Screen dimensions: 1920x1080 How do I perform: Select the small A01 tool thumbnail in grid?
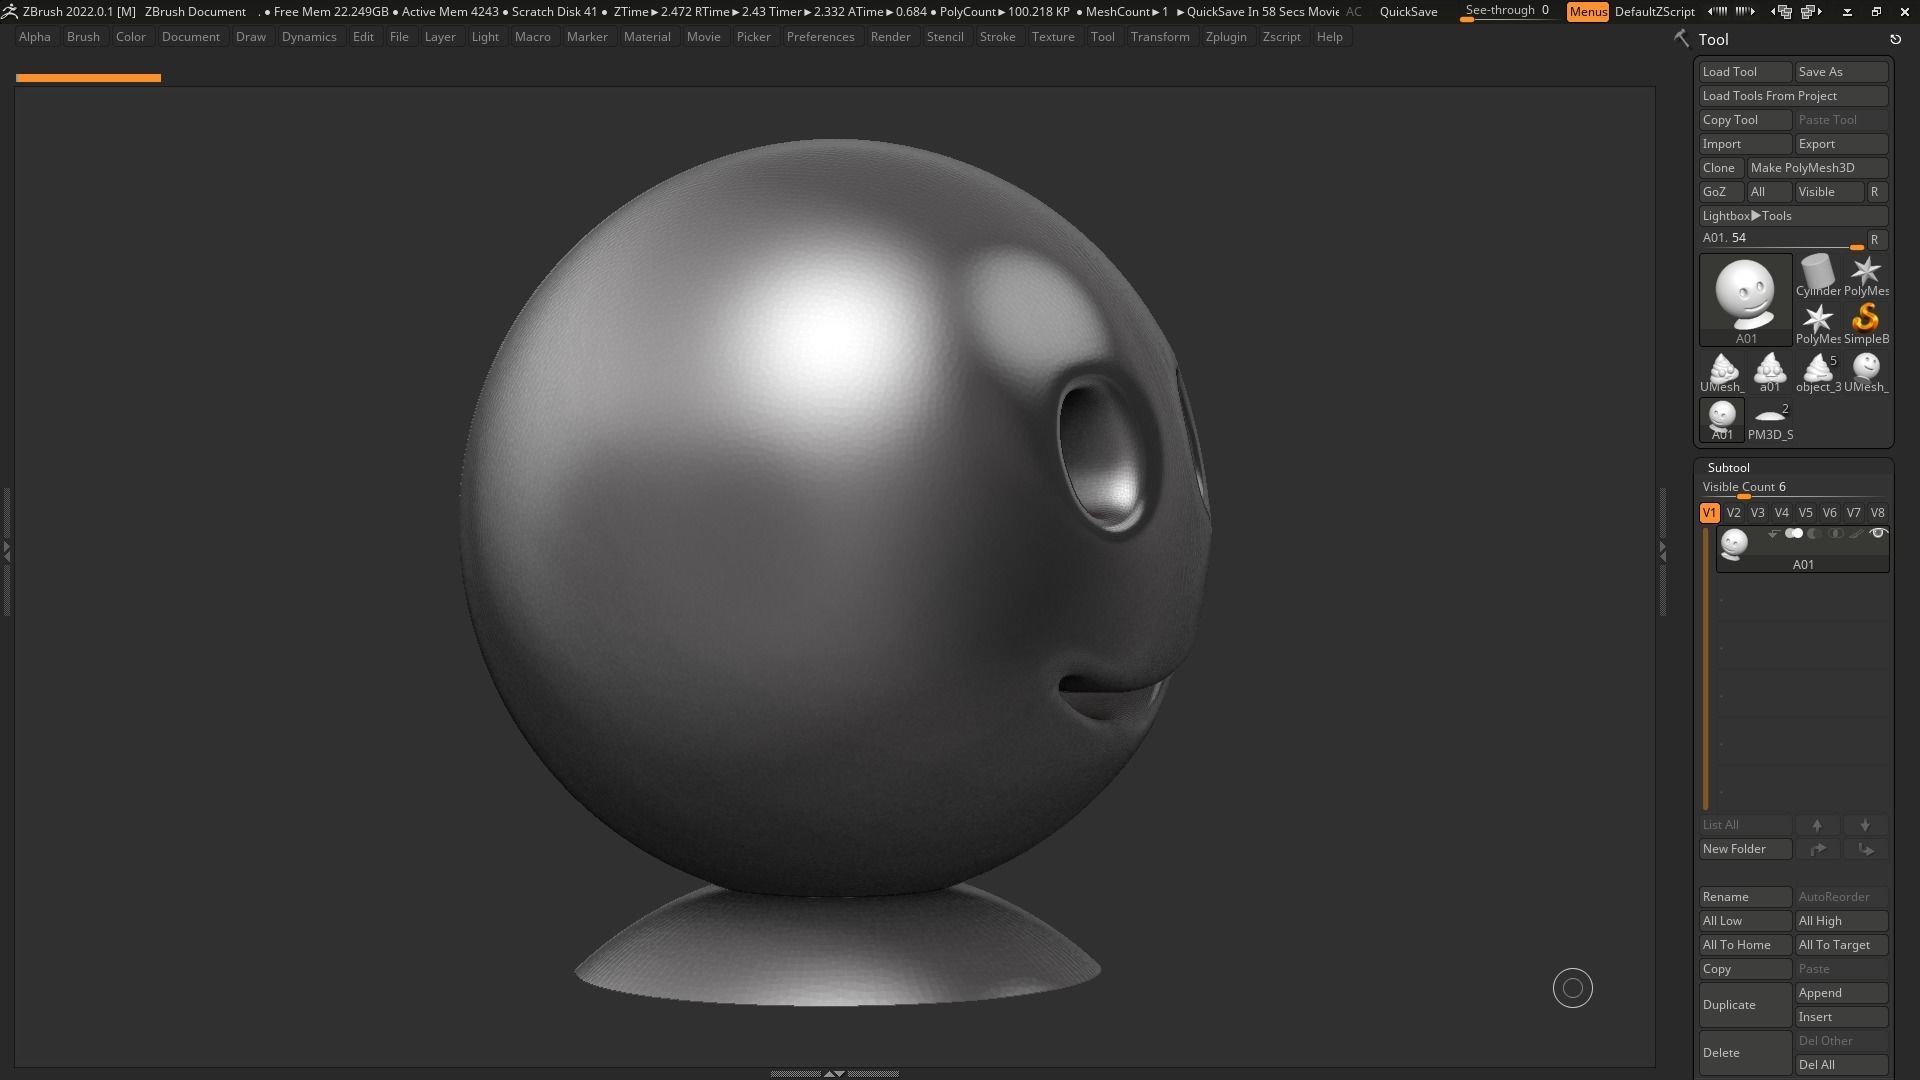[1721, 419]
